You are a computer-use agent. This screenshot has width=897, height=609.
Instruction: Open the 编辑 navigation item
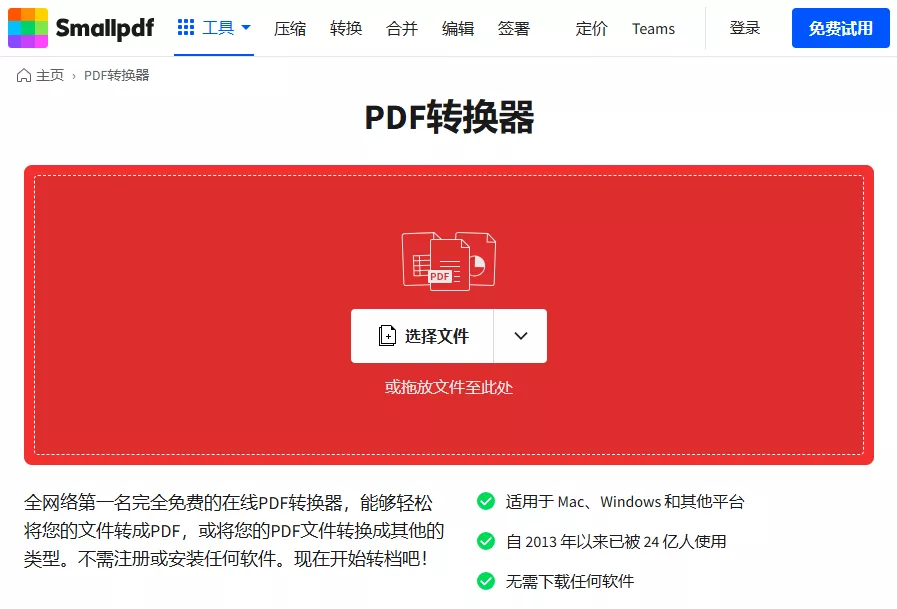click(458, 29)
